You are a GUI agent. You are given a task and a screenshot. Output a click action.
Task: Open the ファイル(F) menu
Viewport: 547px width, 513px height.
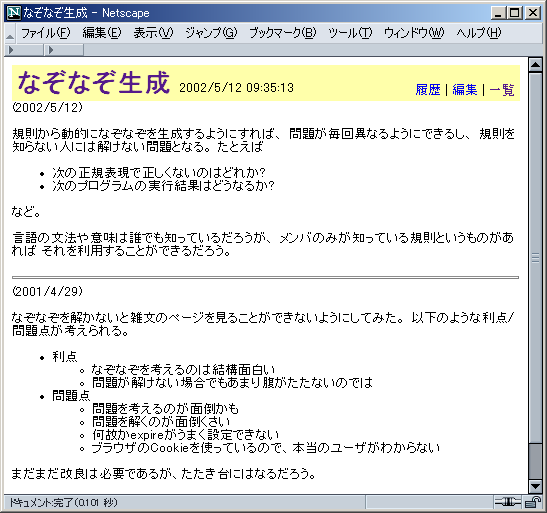pos(46,33)
